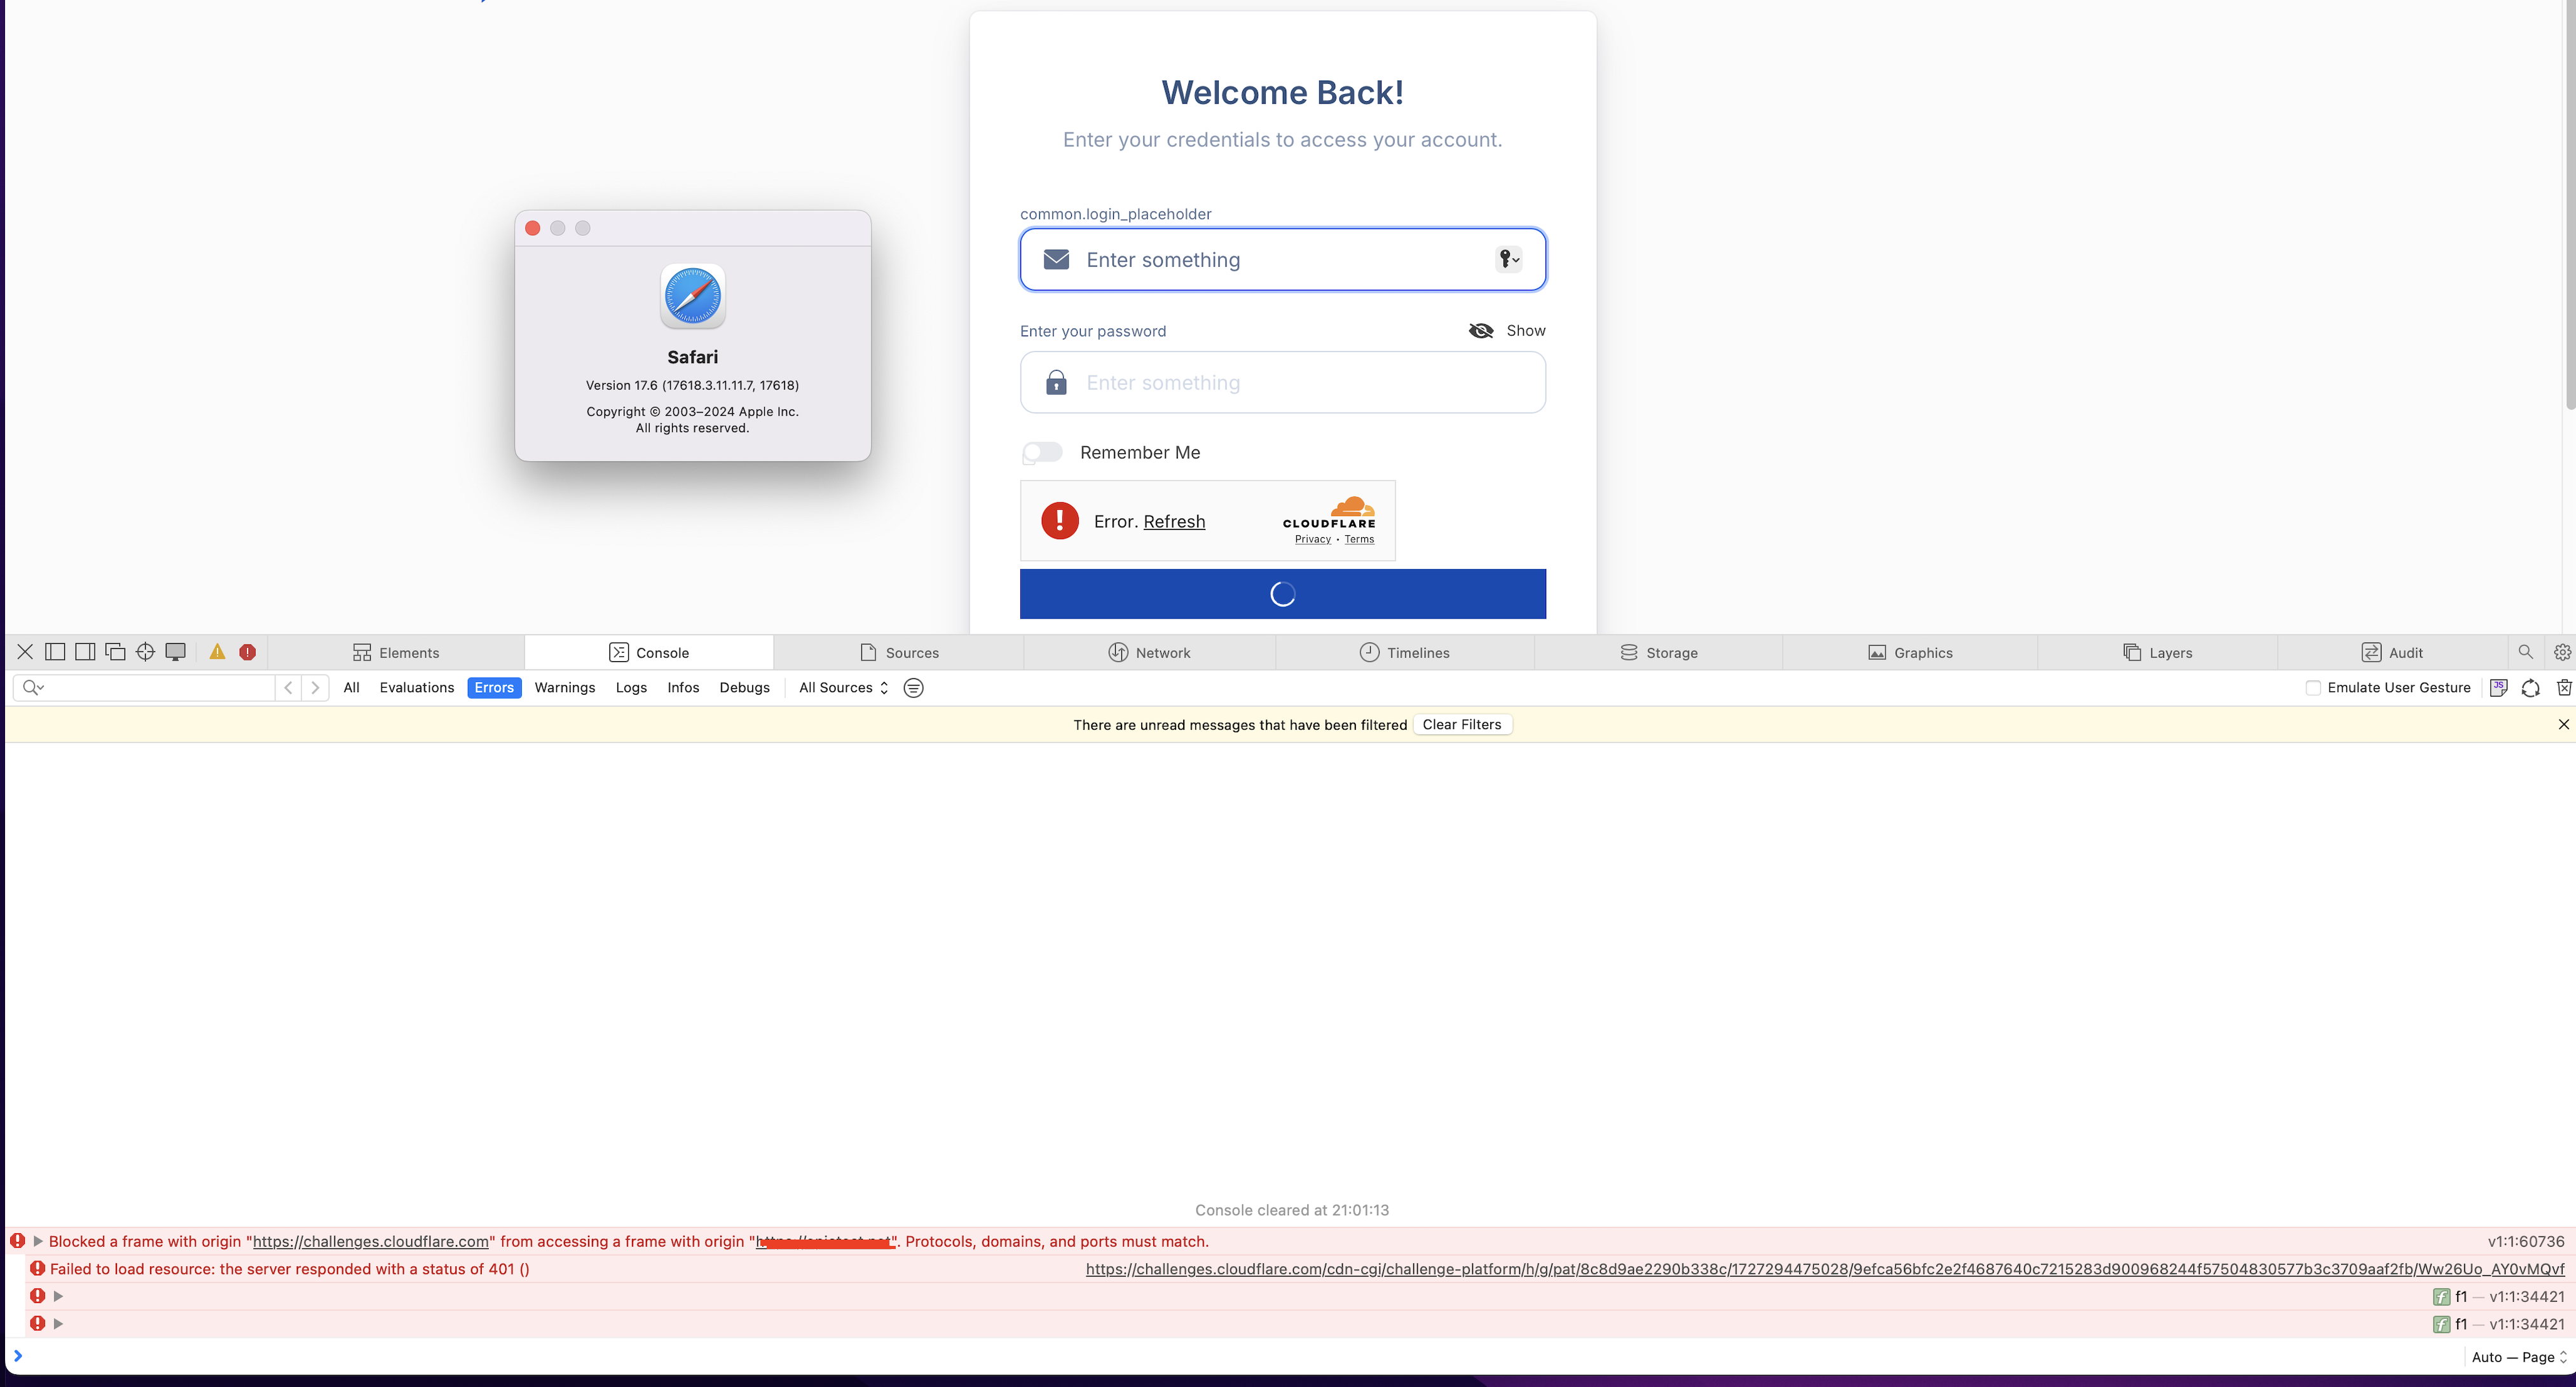The image size is (2576, 1387).
Task: Open Web Inspector settings with the gear icon
Action: [2562, 651]
